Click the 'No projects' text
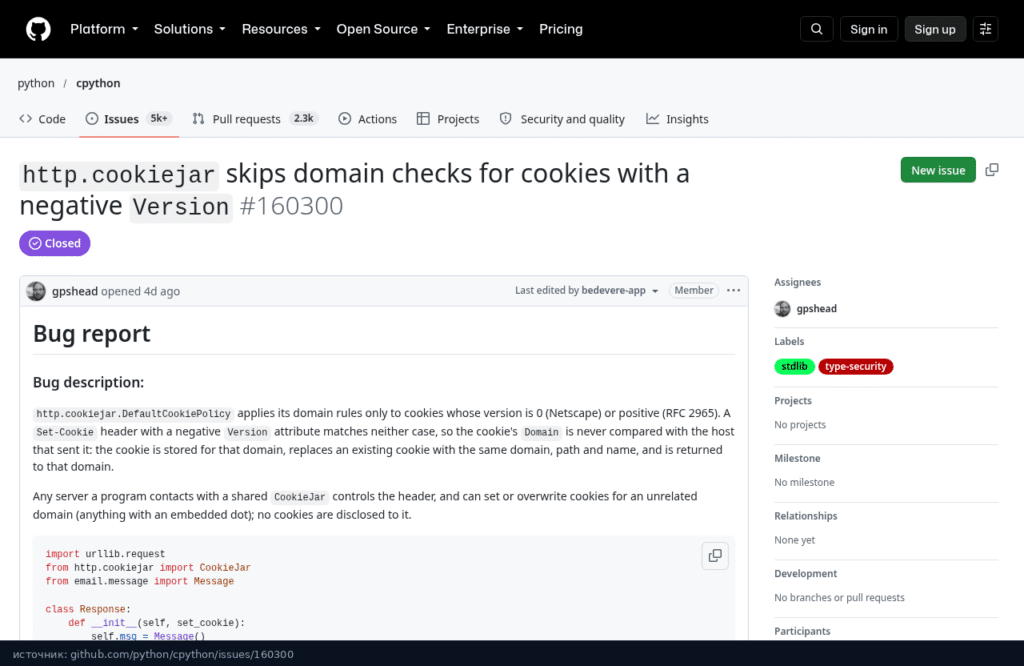Viewport: 1024px width, 666px height. pyautogui.click(x=800, y=424)
